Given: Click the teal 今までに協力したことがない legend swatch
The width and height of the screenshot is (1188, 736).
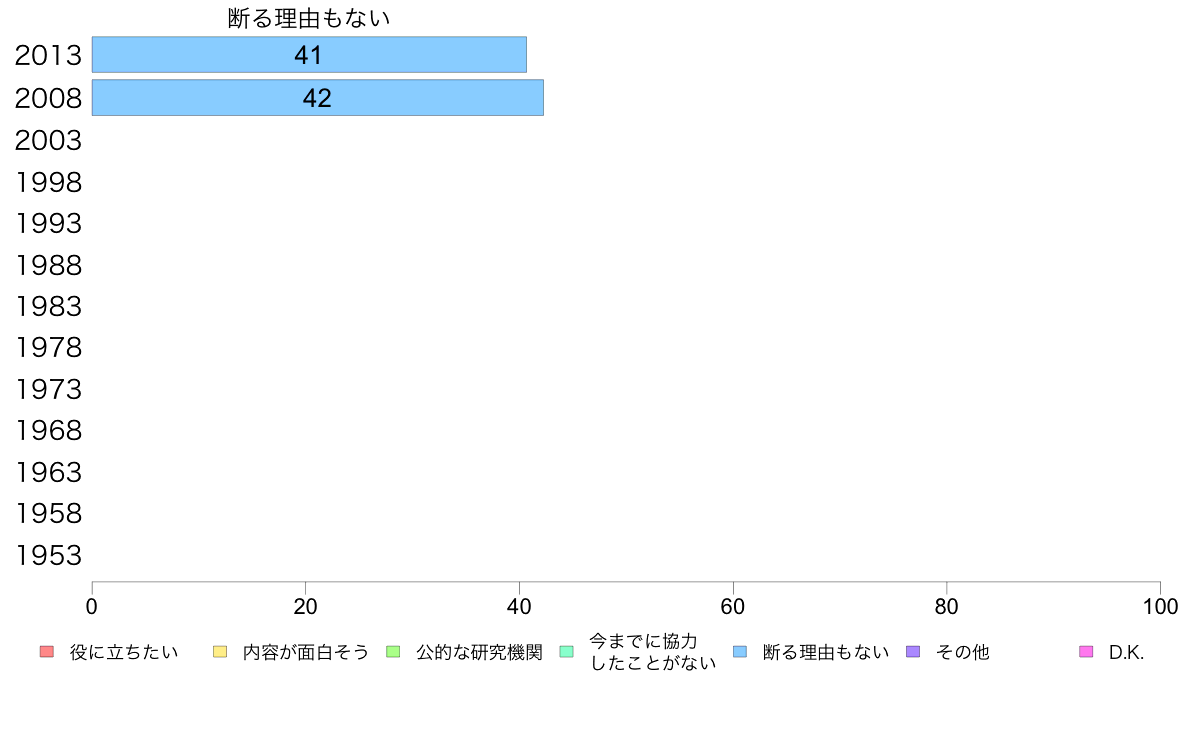Looking at the screenshot, I should [567, 652].
